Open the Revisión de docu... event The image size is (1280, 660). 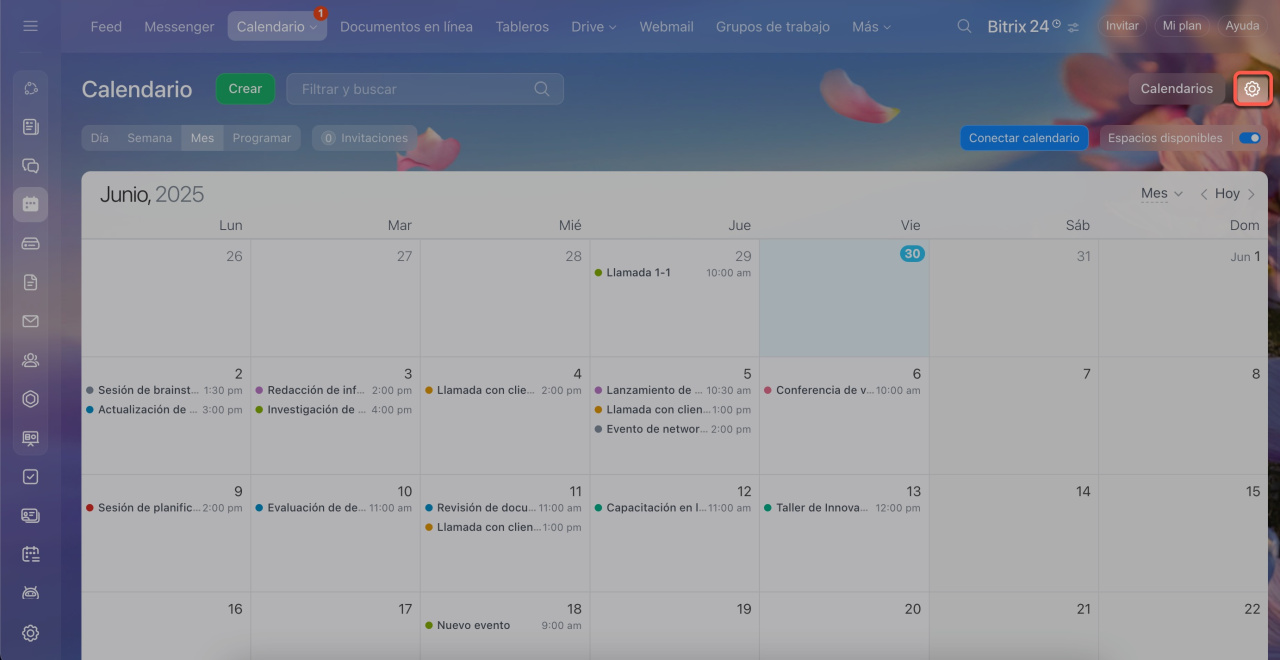pos(503,508)
